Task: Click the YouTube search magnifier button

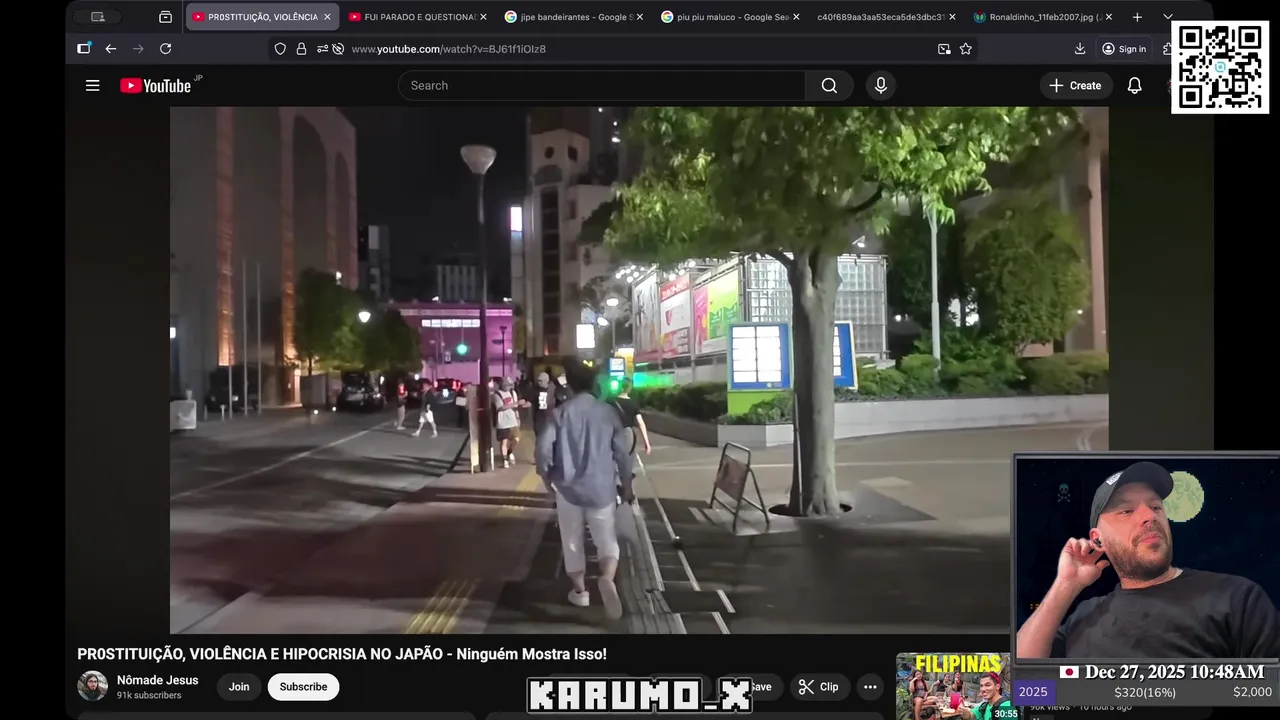Action: point(829,85)
